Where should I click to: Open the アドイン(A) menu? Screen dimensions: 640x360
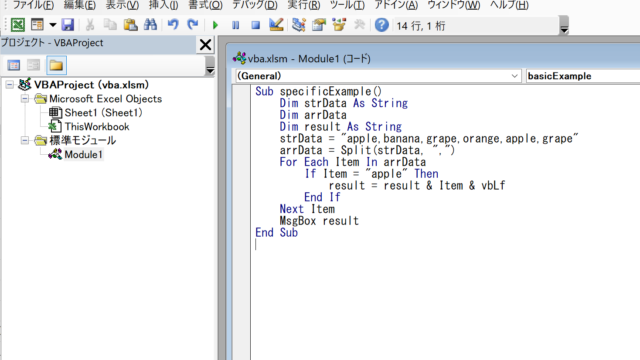click(396, 5)
